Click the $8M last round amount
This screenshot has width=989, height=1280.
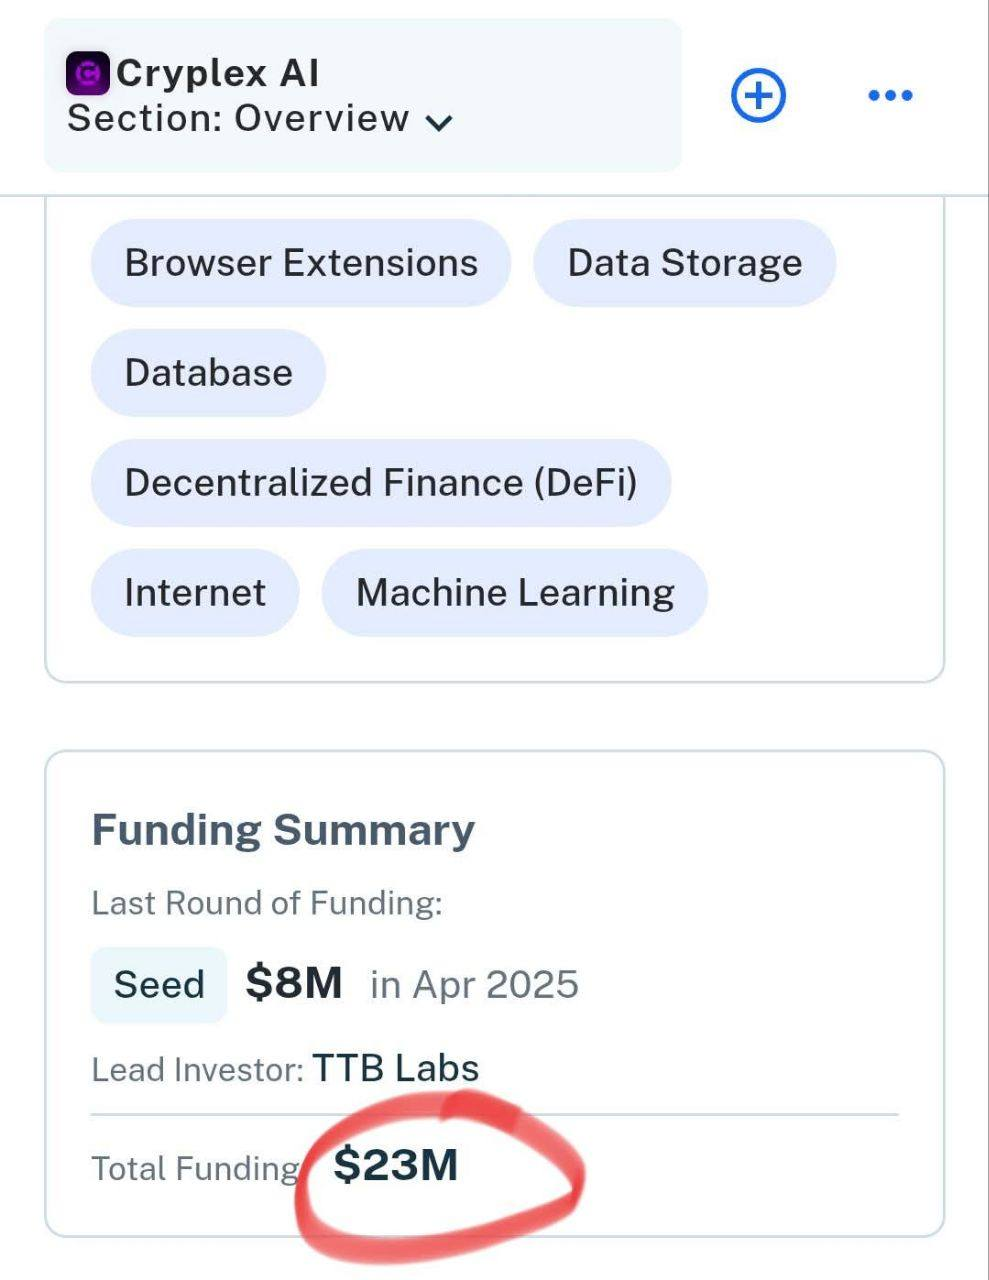(x=294, y=983)
